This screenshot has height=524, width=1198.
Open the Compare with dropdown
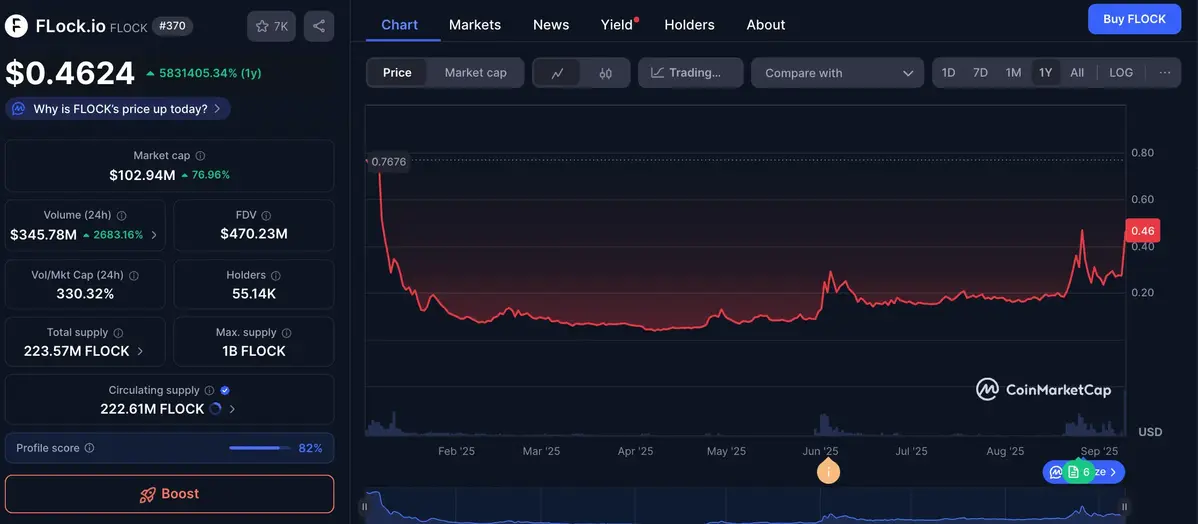[838, 73]
